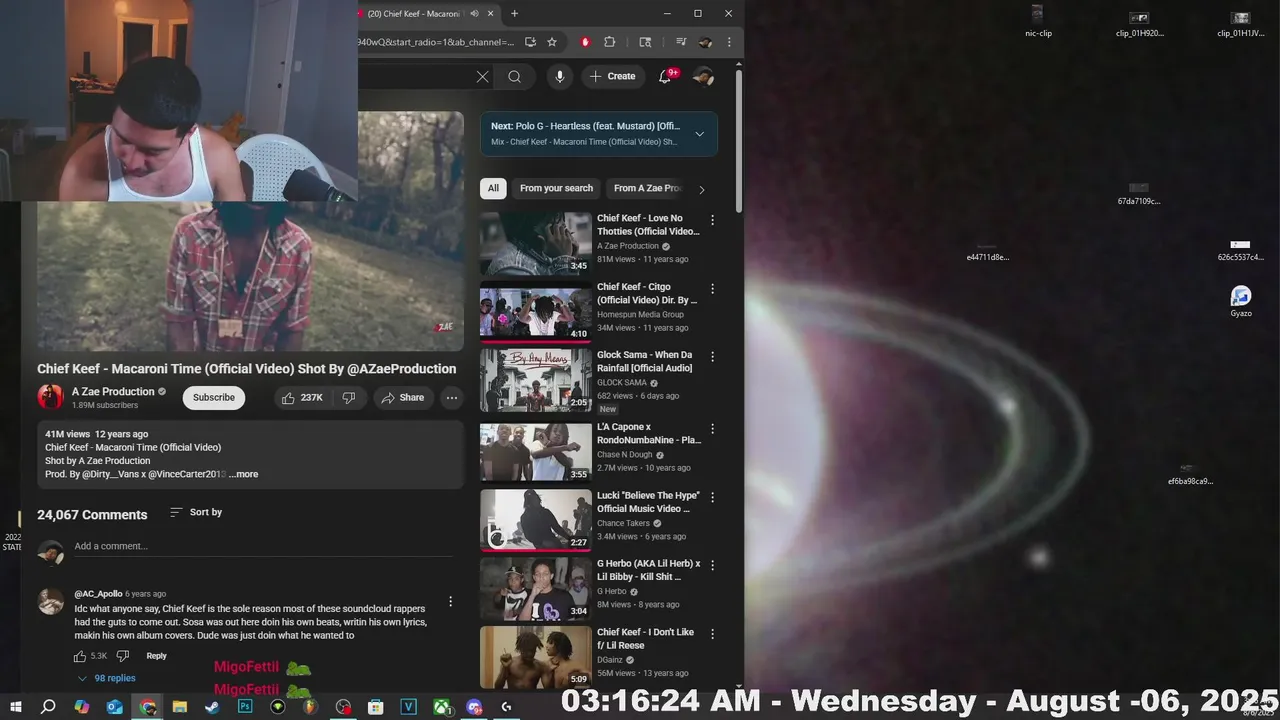1280x720 pixels.
Task: Play L'A Capone x RondoNumbaNine thumbnail
Action: click(x=536, y=451)
